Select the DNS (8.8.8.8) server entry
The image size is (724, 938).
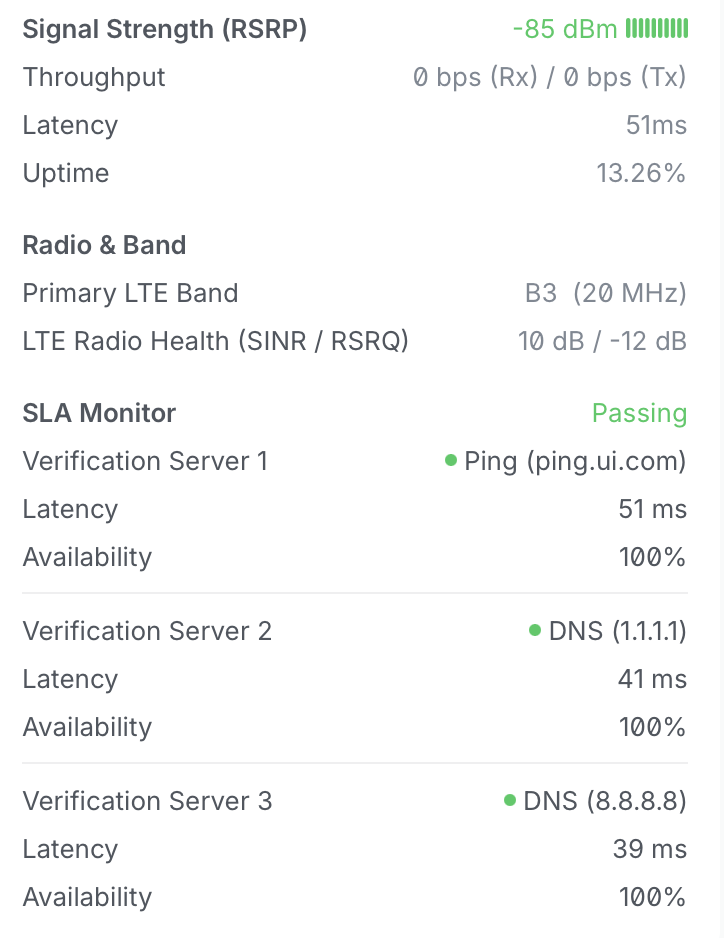[604, 801]
